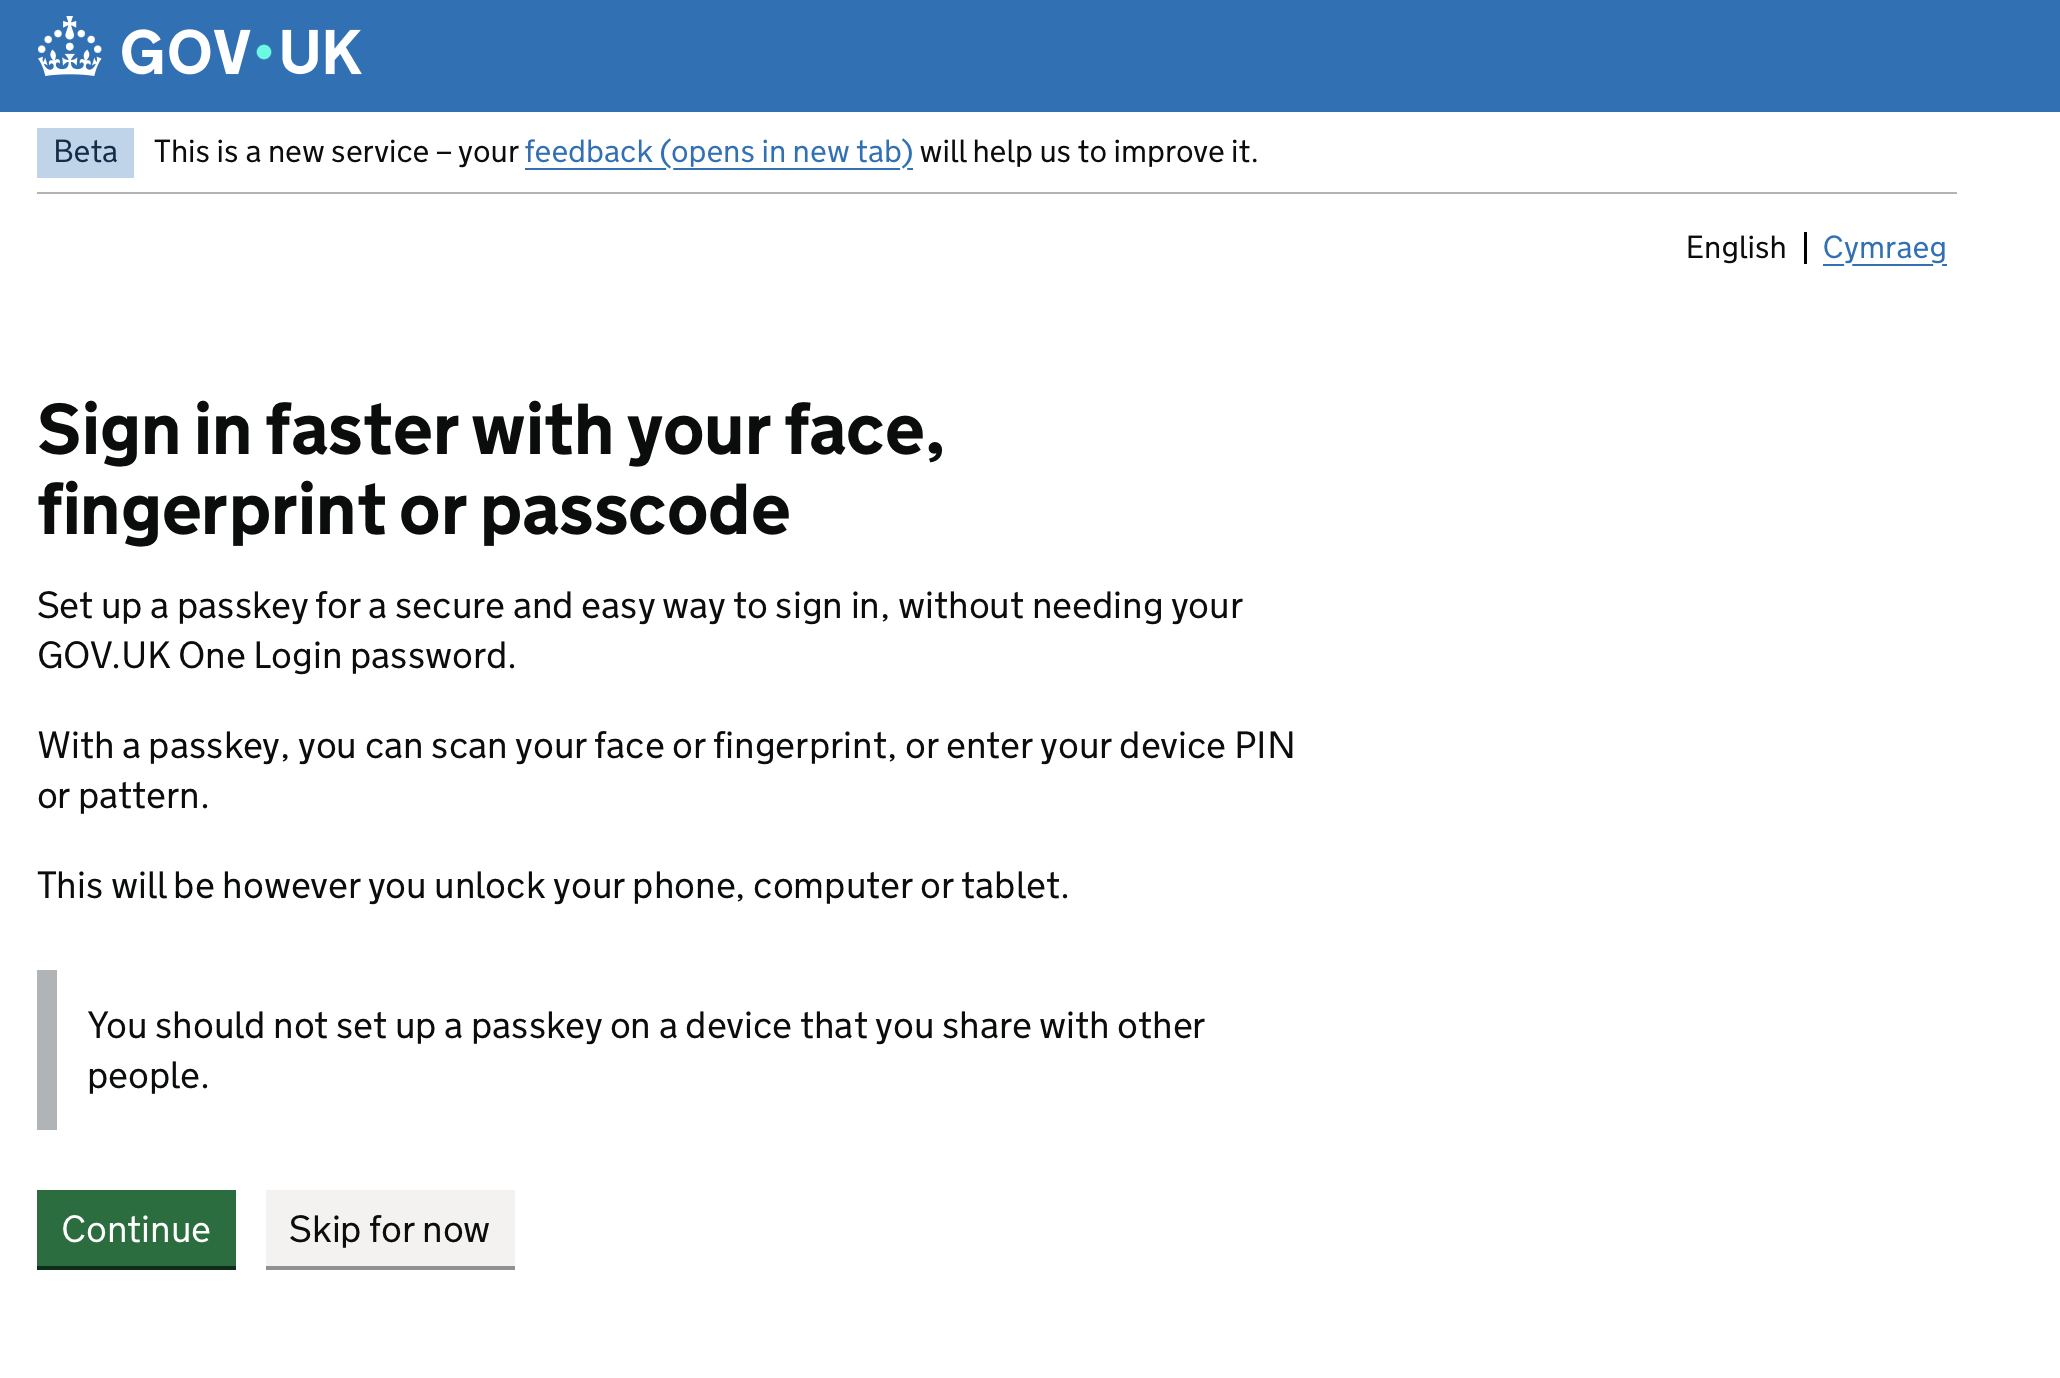The height and width of the screenshot is (1378, 2060).
Task: Select the English language label
Action: [x=1735, y=248]
